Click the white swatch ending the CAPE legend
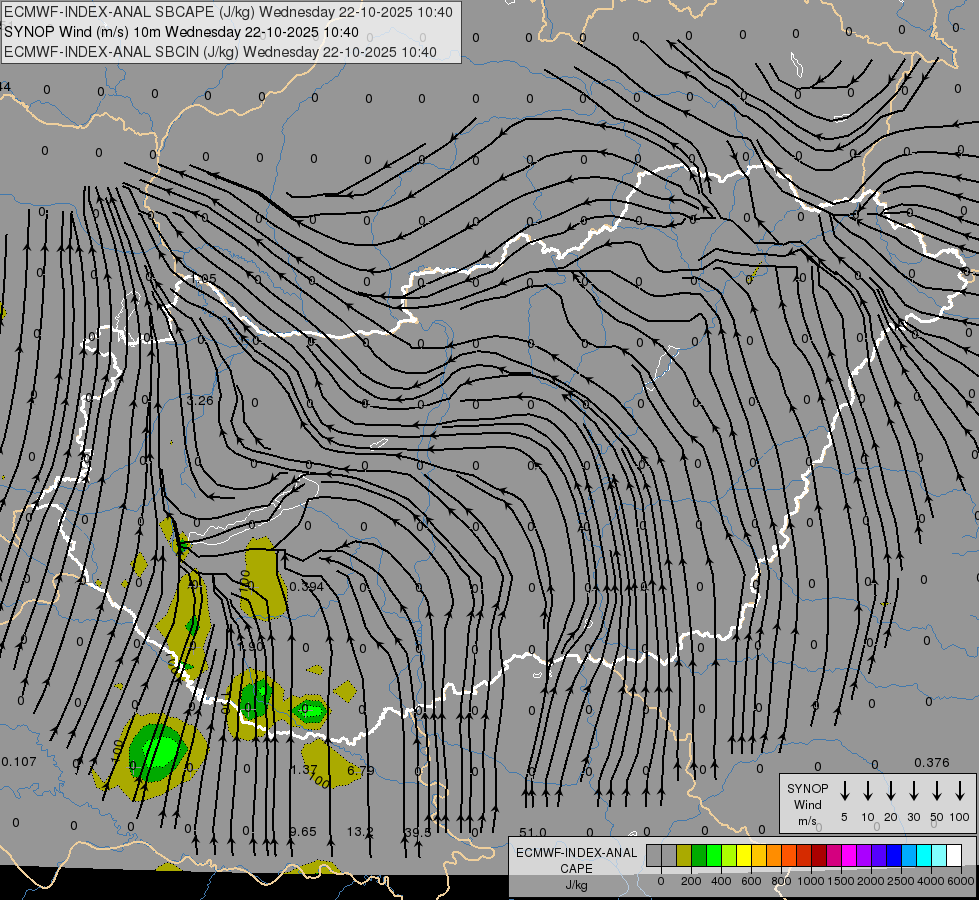Image resolution: width=979 pixels, height=900 pixels. (x=955, y=855)
